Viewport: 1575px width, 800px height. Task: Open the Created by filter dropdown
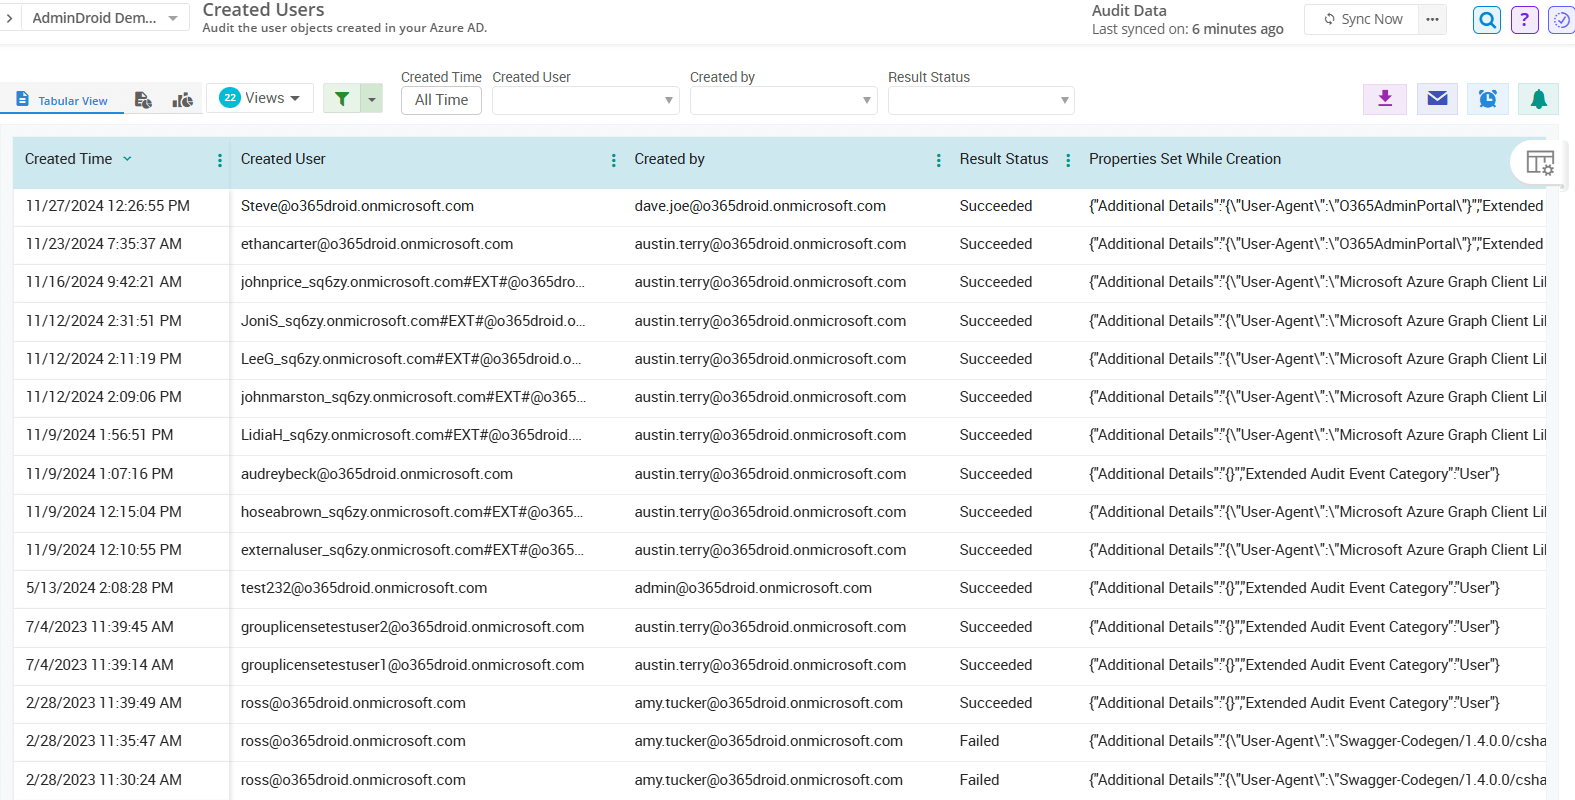click(783, 100)
